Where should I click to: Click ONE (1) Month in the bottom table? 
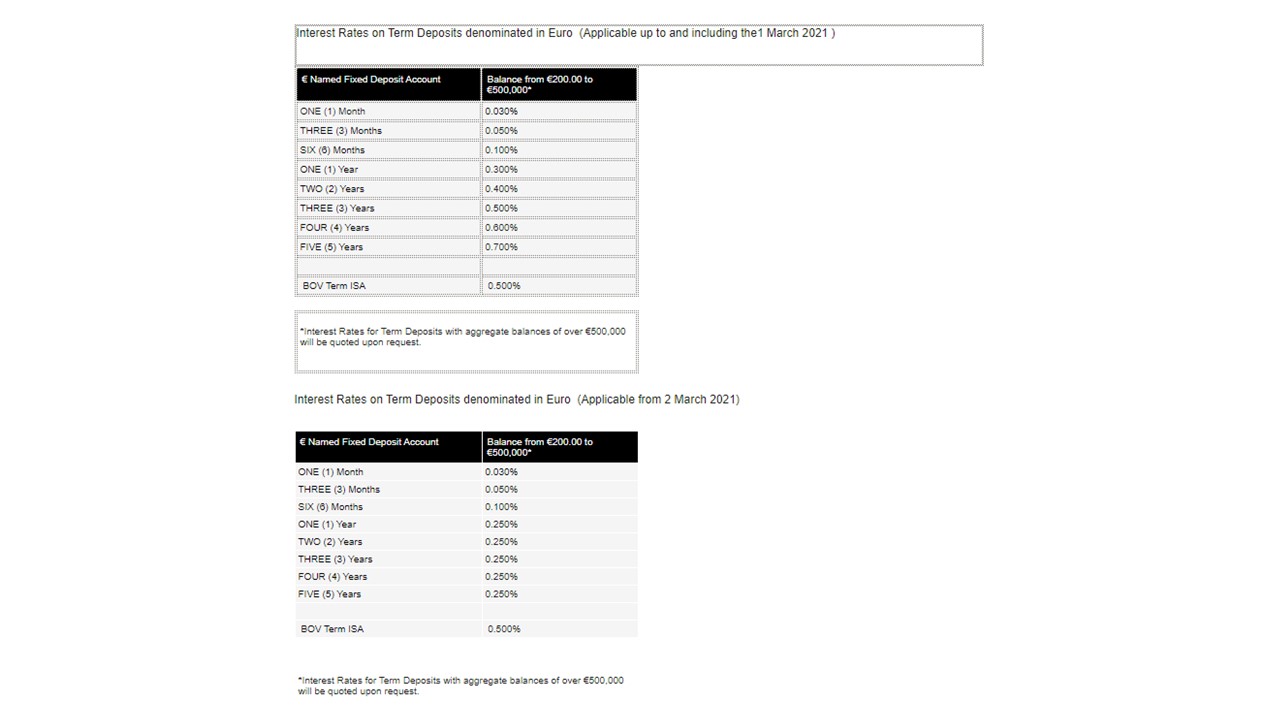[x=331, y=472]
